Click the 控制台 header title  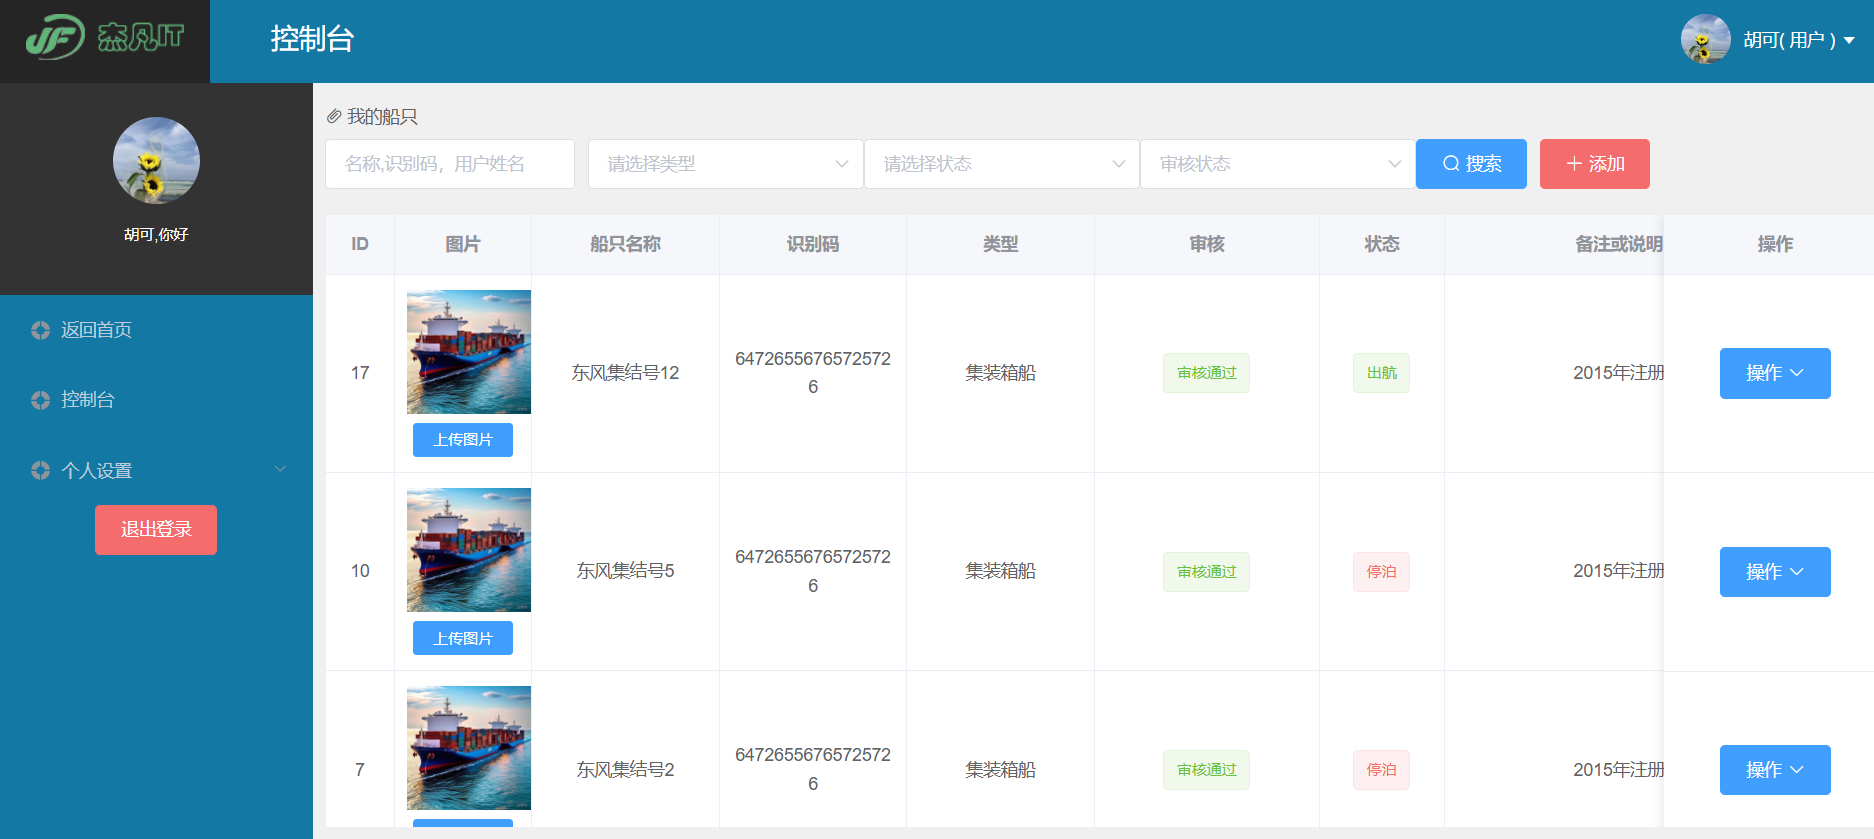(x=312, y=39)
